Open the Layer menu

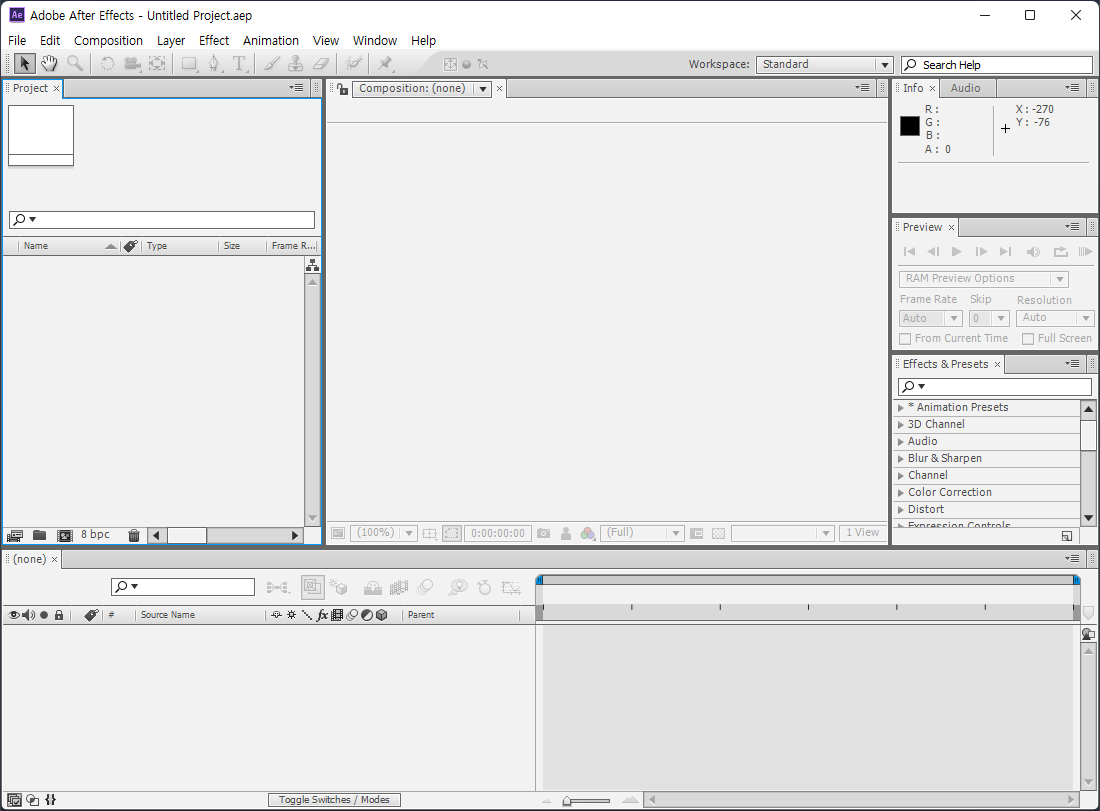(170, 41)
